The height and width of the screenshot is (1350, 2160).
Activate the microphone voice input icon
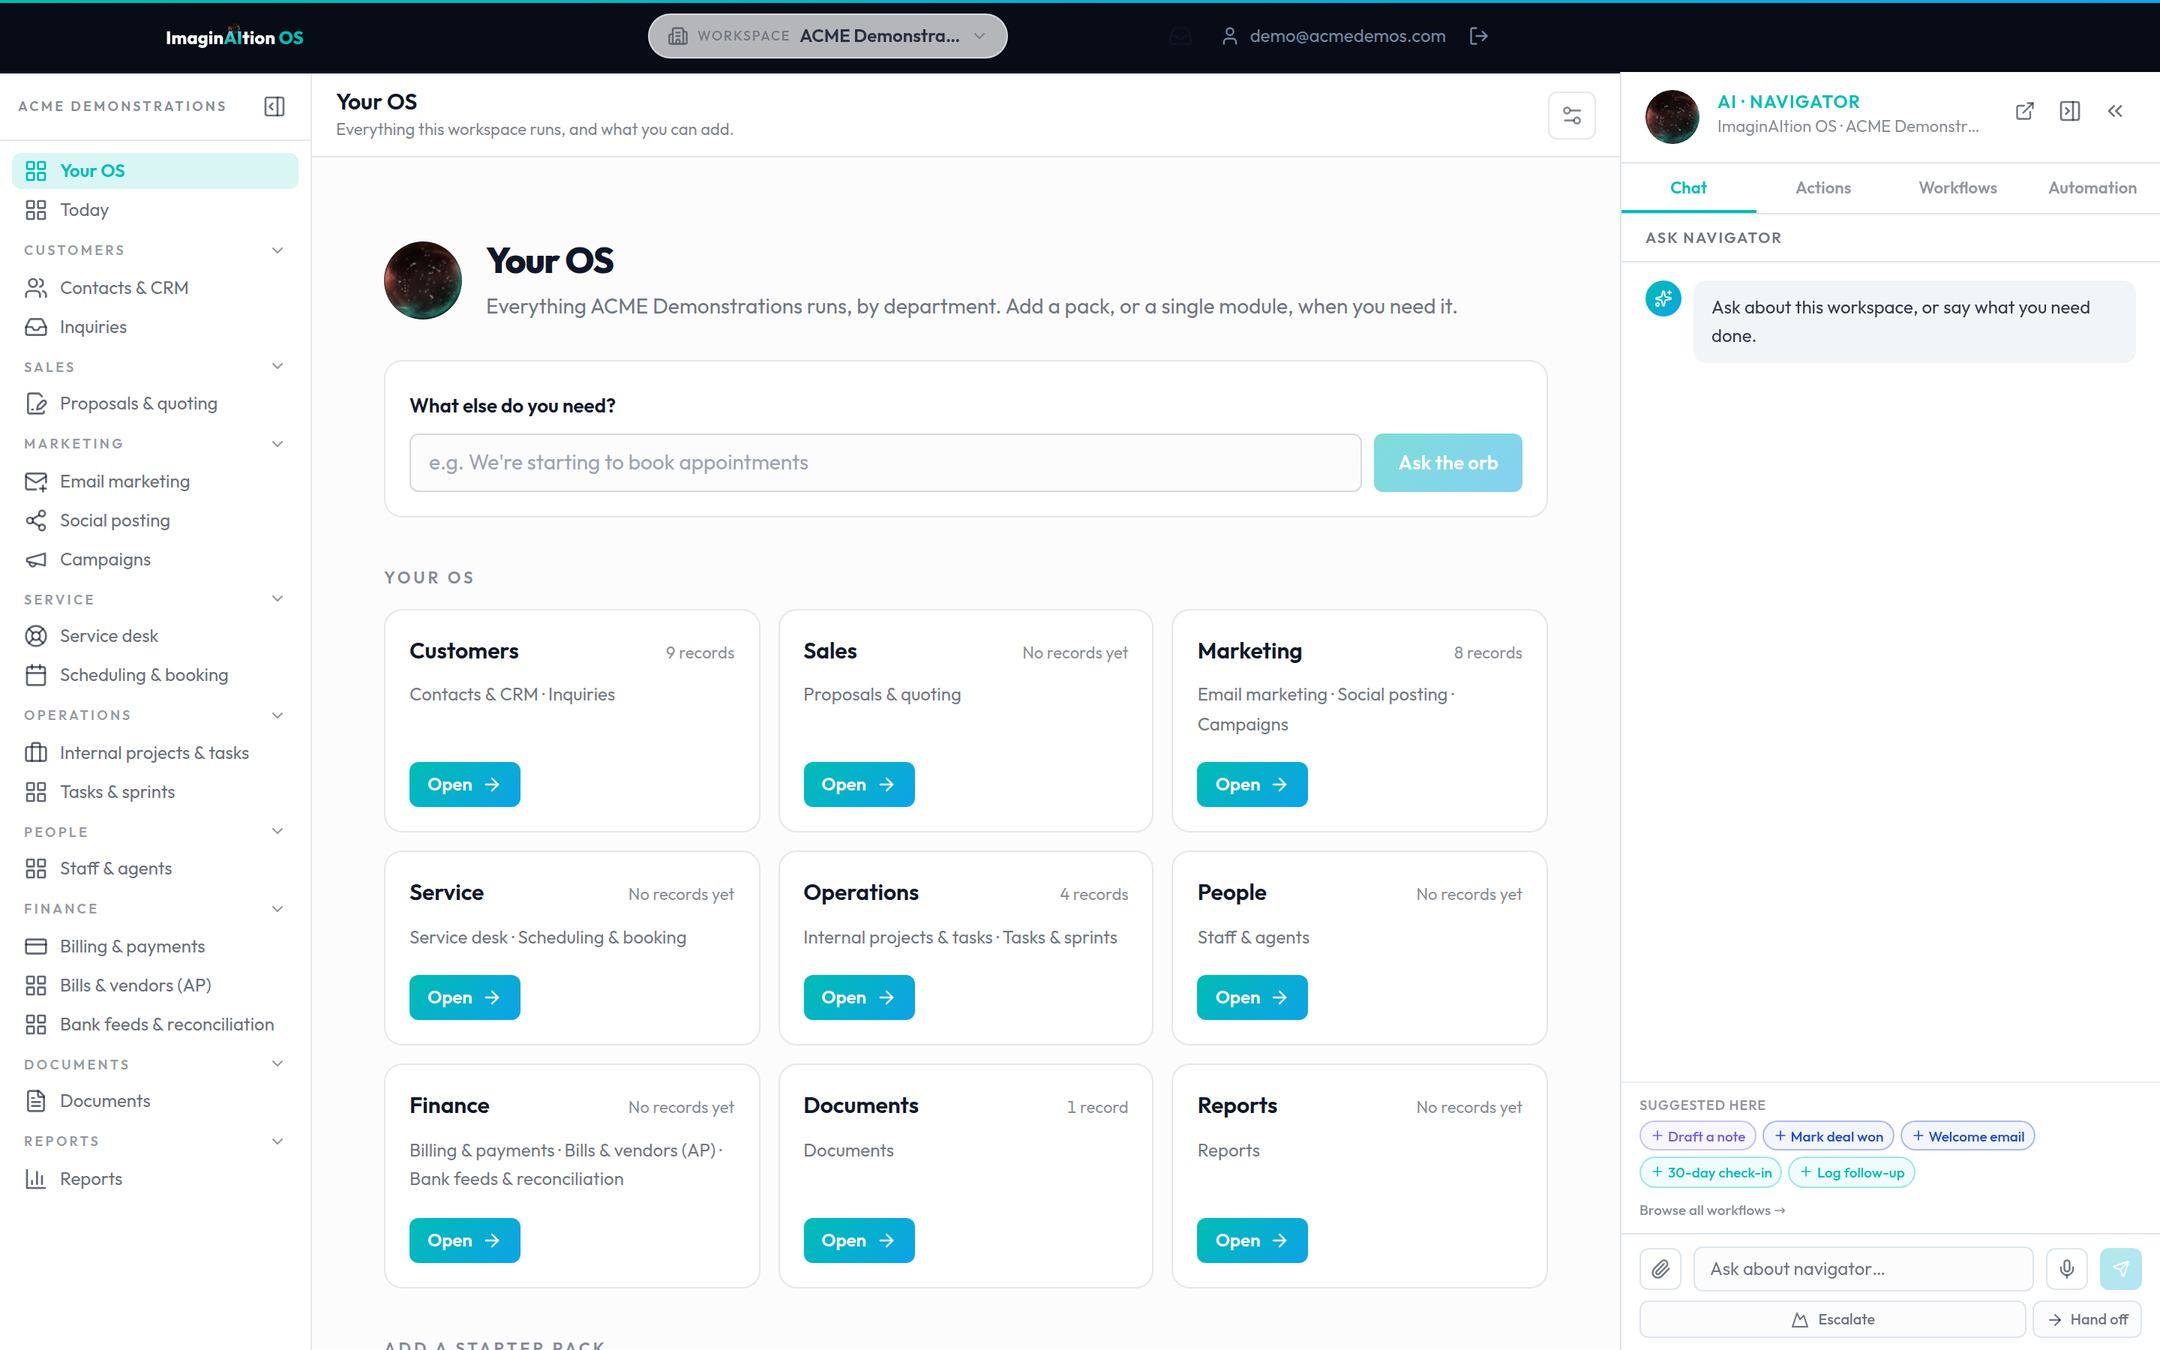coord(2066,1269)
